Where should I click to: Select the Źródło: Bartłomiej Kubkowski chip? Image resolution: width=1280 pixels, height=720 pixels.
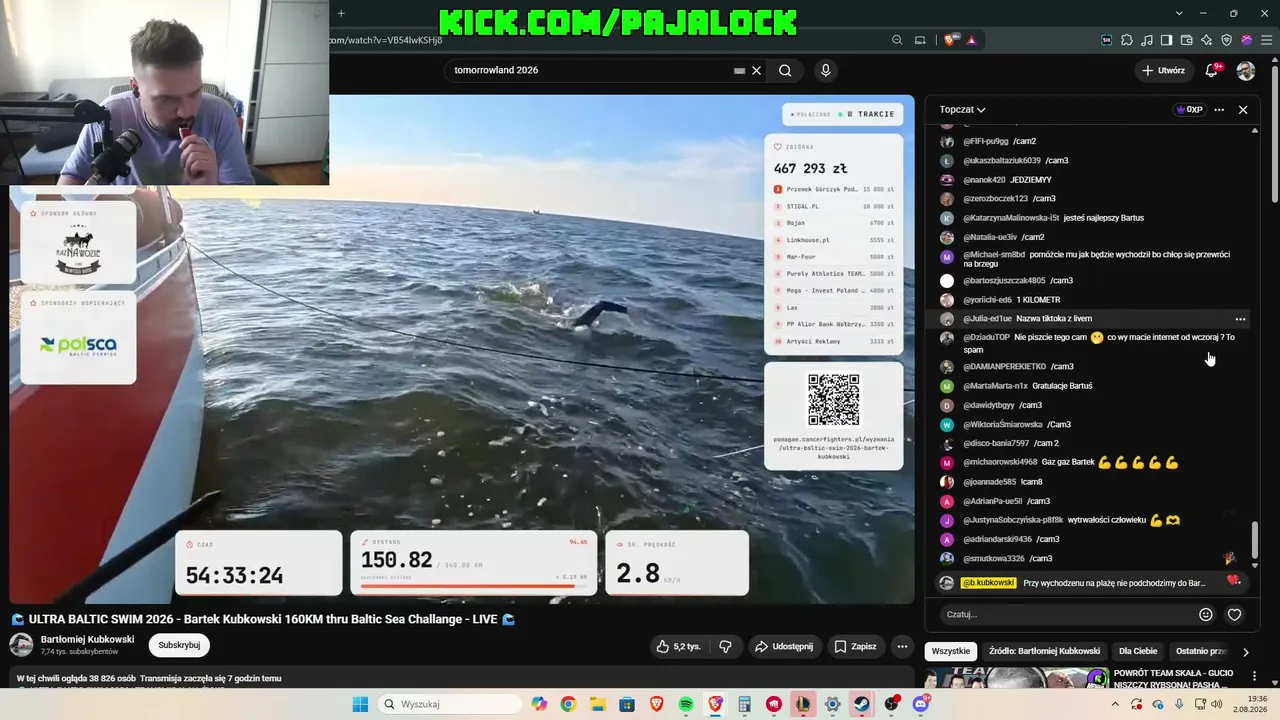(x=1044, y=651)
